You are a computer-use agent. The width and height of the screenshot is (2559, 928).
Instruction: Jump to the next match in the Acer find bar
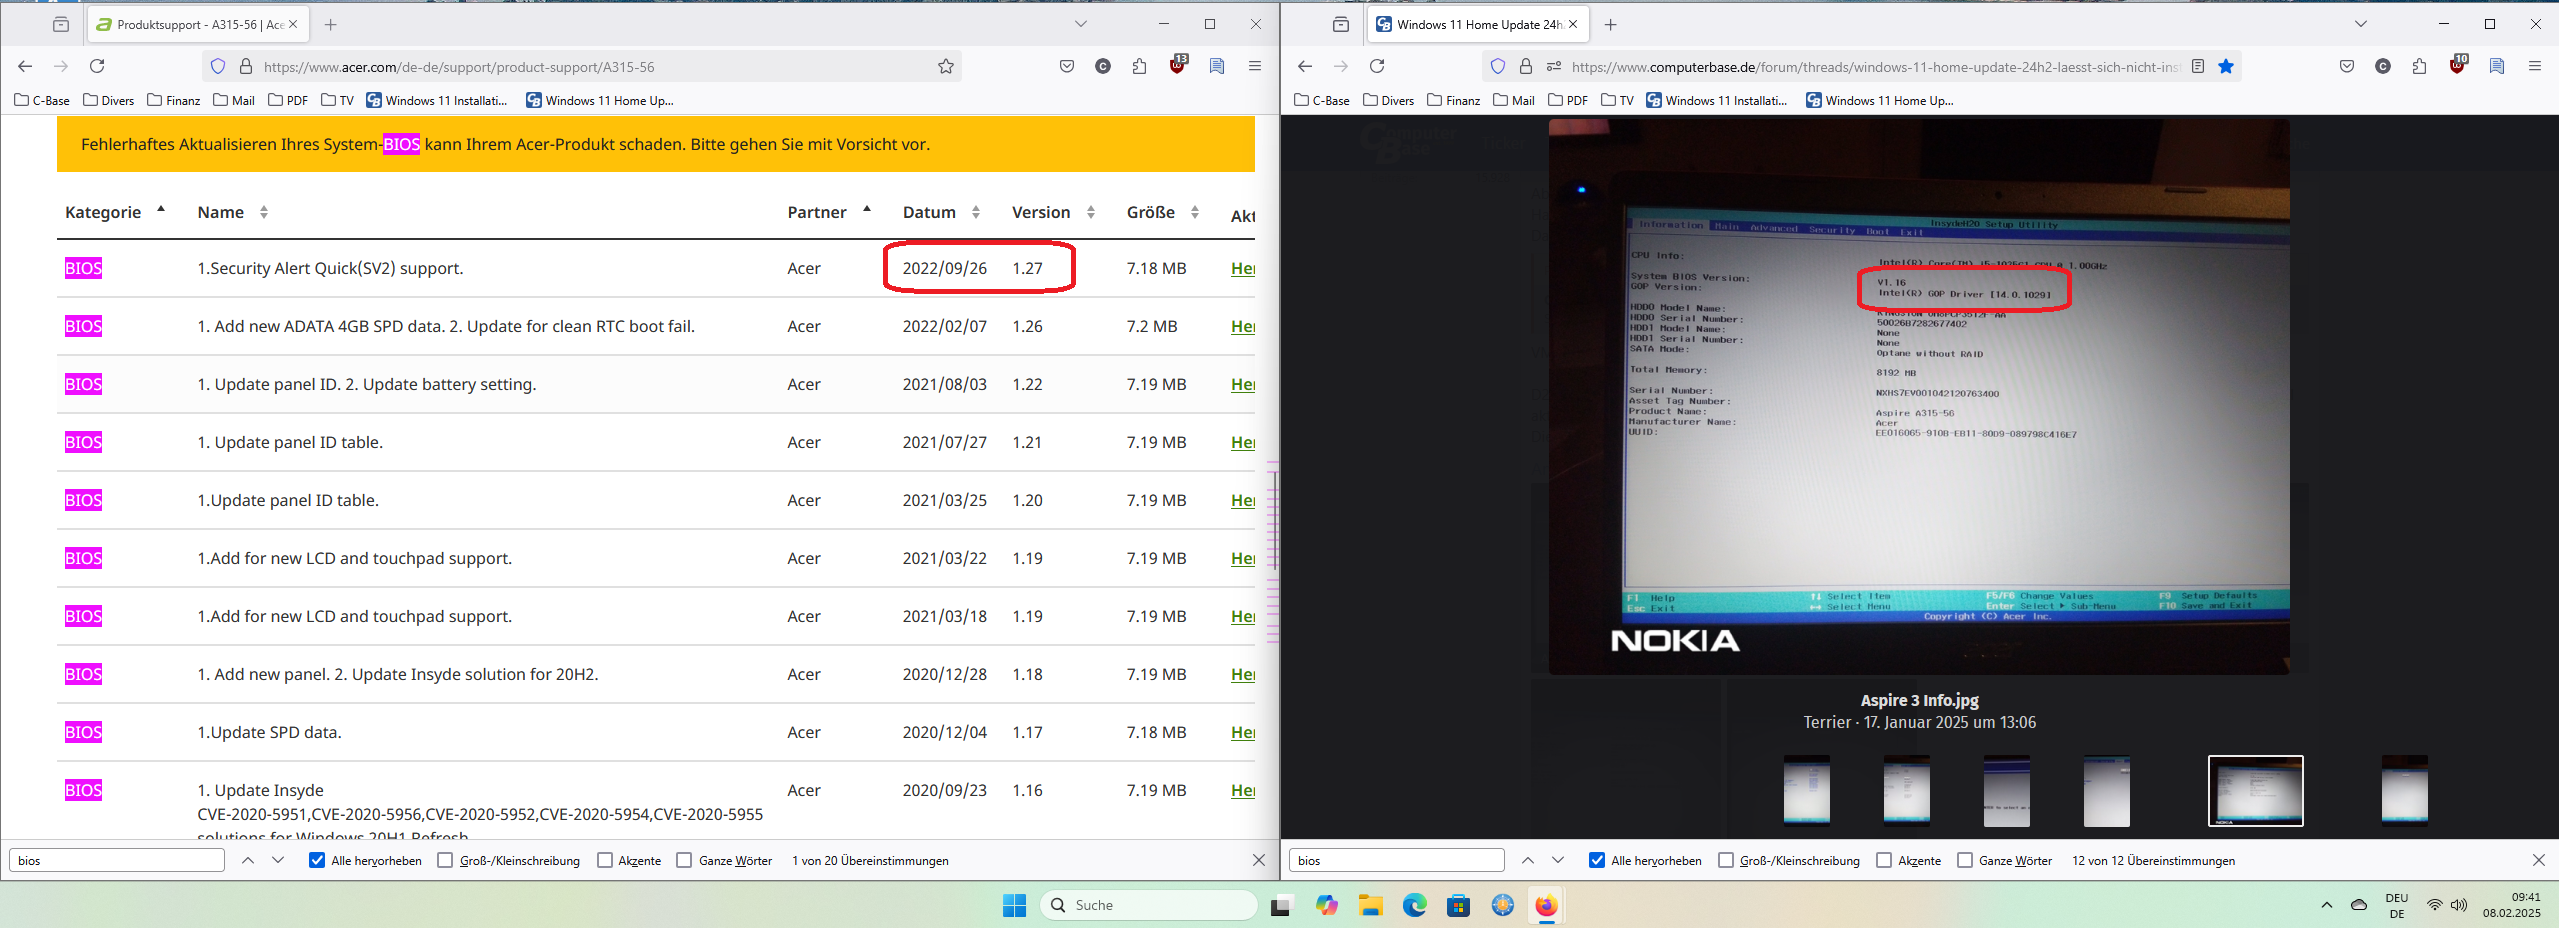click(x=278, y=860)
